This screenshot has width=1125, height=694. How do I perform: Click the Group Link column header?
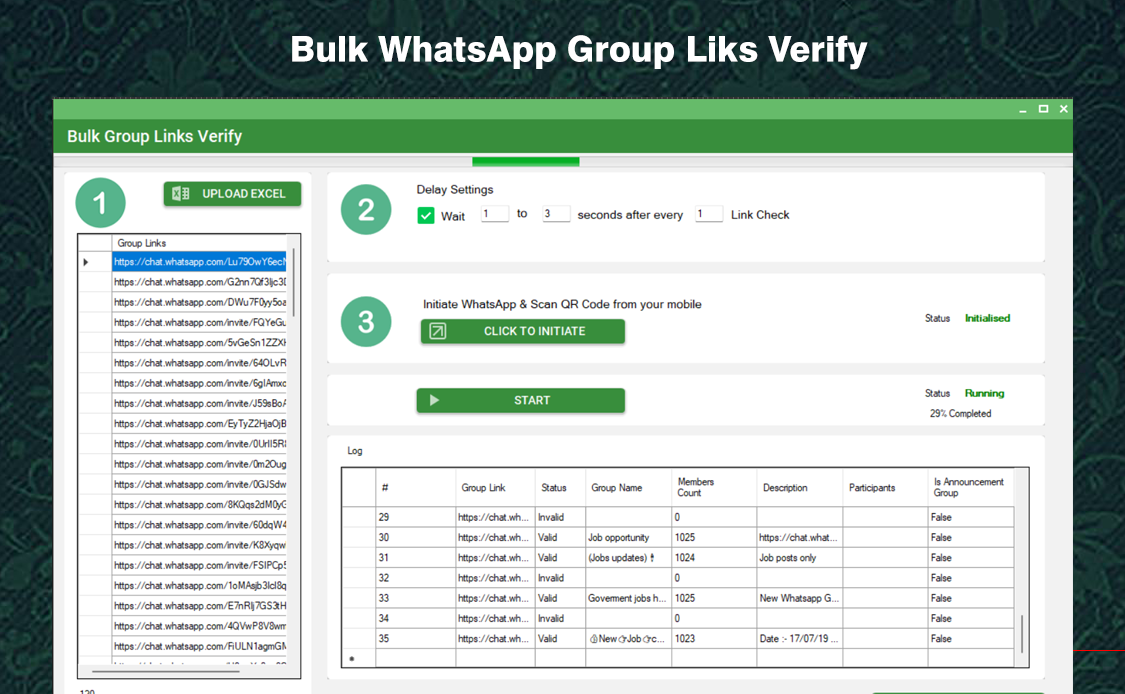[x=495, y=487]
